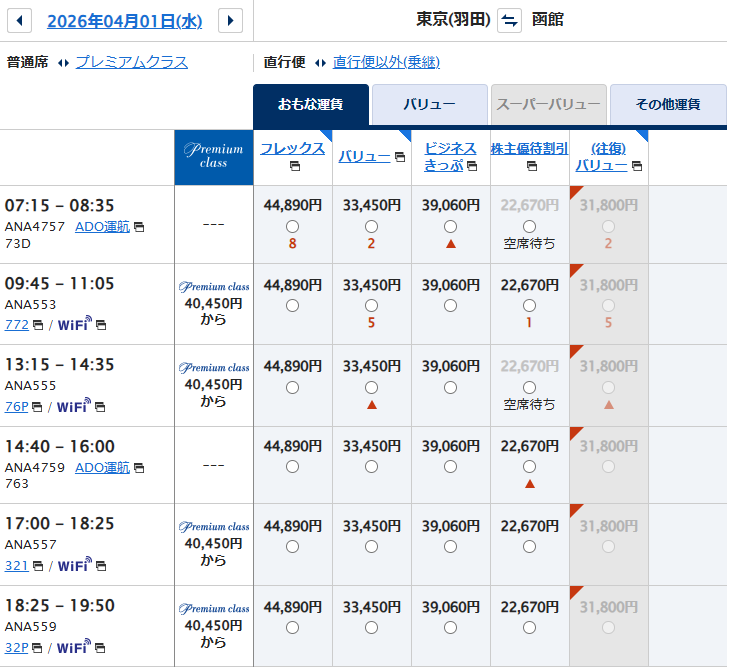Viewport: 732px width, 669px height.
Task: Open the プレミアムクラス link
Action: click(x=131, y=62)
